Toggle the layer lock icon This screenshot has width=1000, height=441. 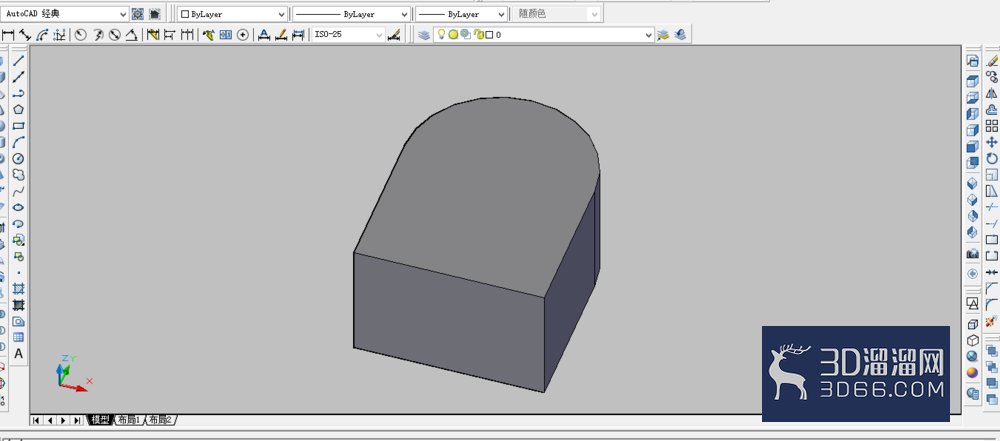coord(478,35)
